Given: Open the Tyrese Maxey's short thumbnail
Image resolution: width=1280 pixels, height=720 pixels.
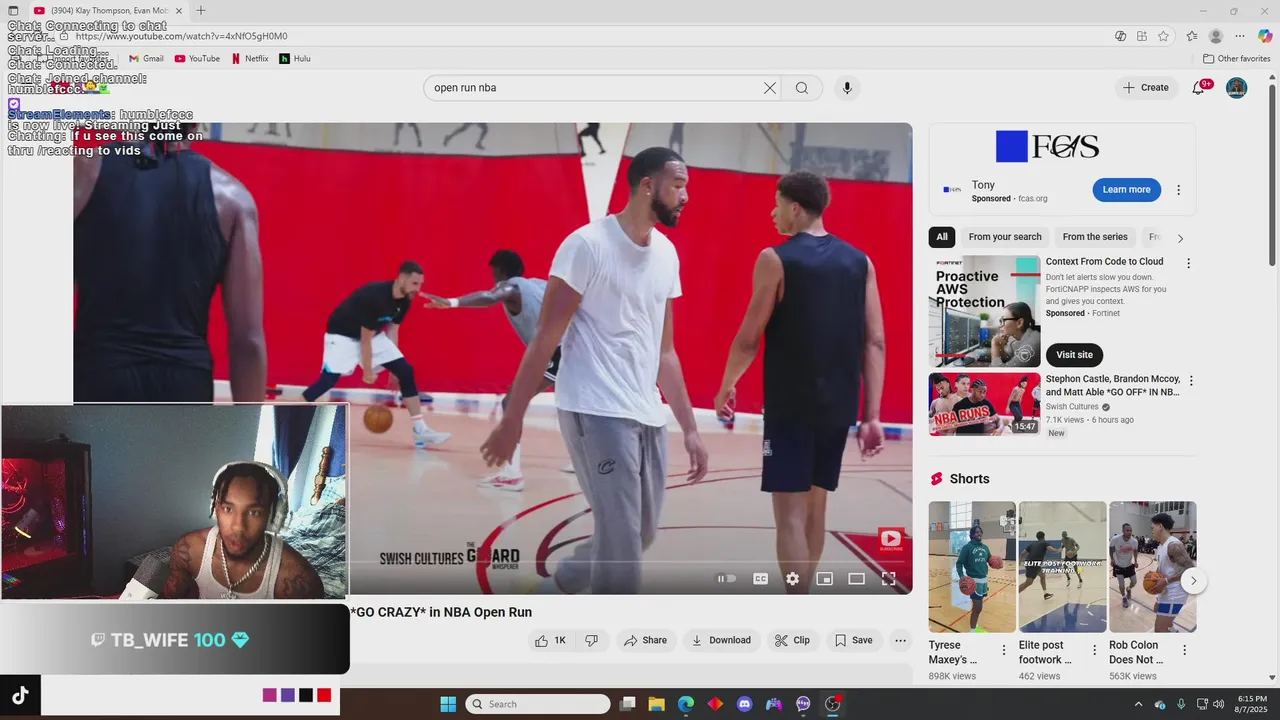Looking at the screenshot, I should [972, 567].
